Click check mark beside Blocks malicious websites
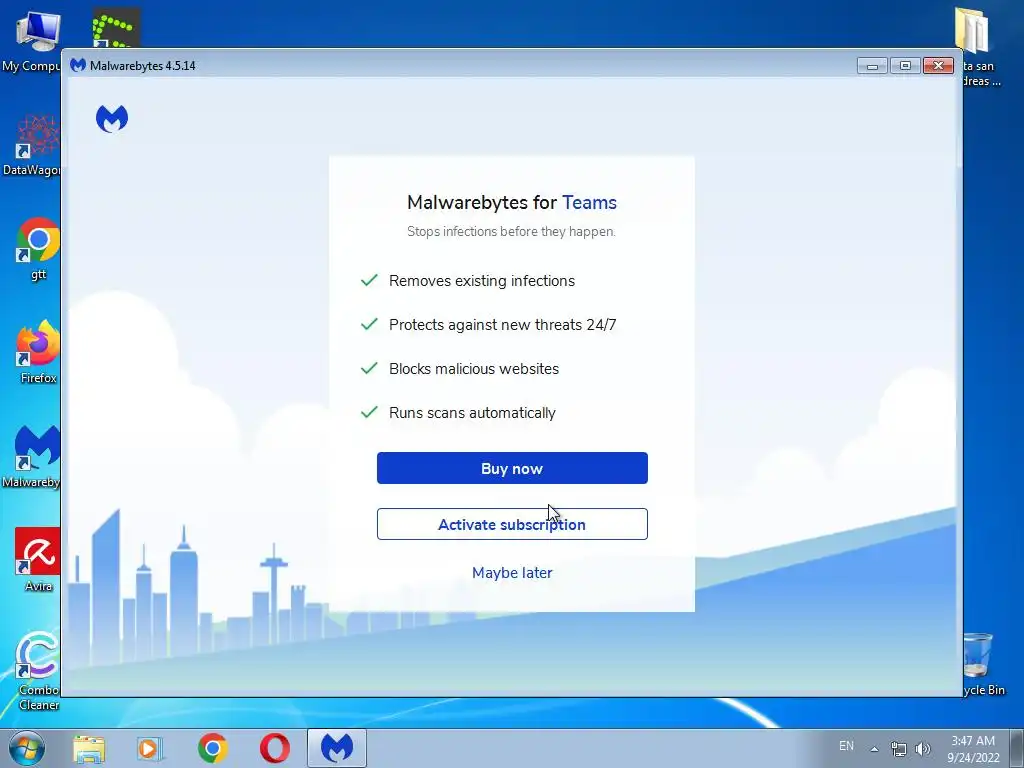Screen dimensions: 1024x768 [x=369, y=368]
